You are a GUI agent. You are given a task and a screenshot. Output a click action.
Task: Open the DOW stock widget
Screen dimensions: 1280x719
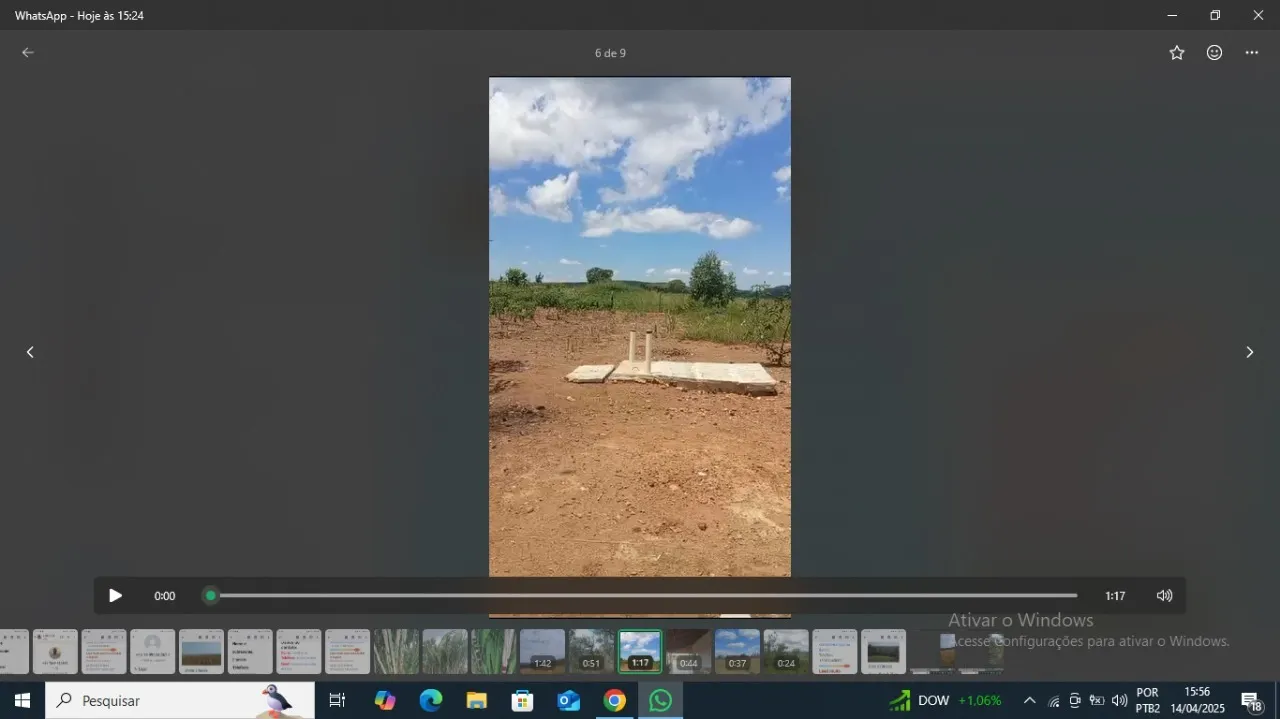coord(945,700)
